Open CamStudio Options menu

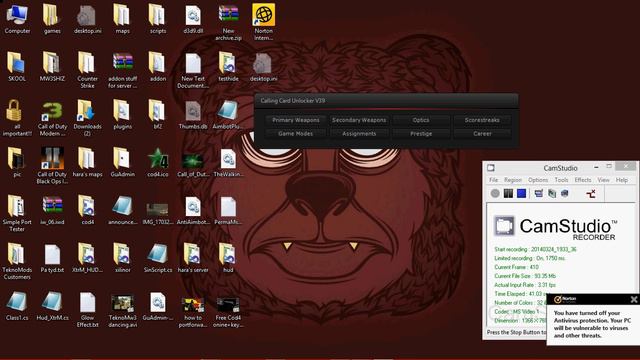coord(538,180)
